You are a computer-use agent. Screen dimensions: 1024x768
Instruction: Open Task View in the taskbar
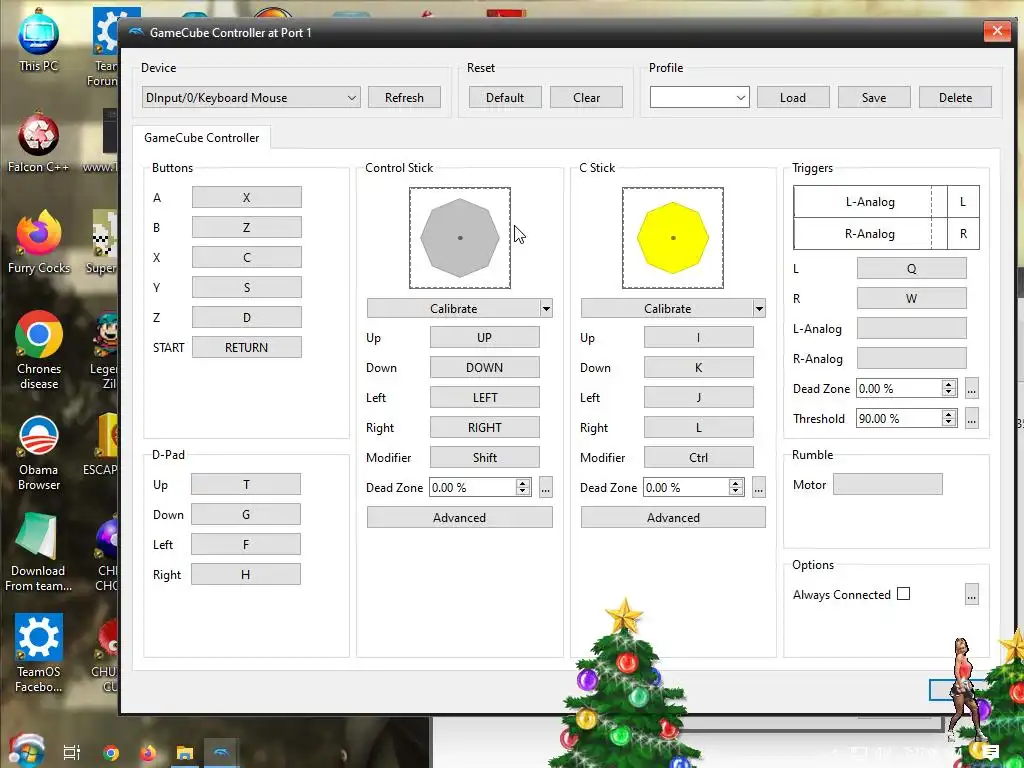[x=72, y=753]
